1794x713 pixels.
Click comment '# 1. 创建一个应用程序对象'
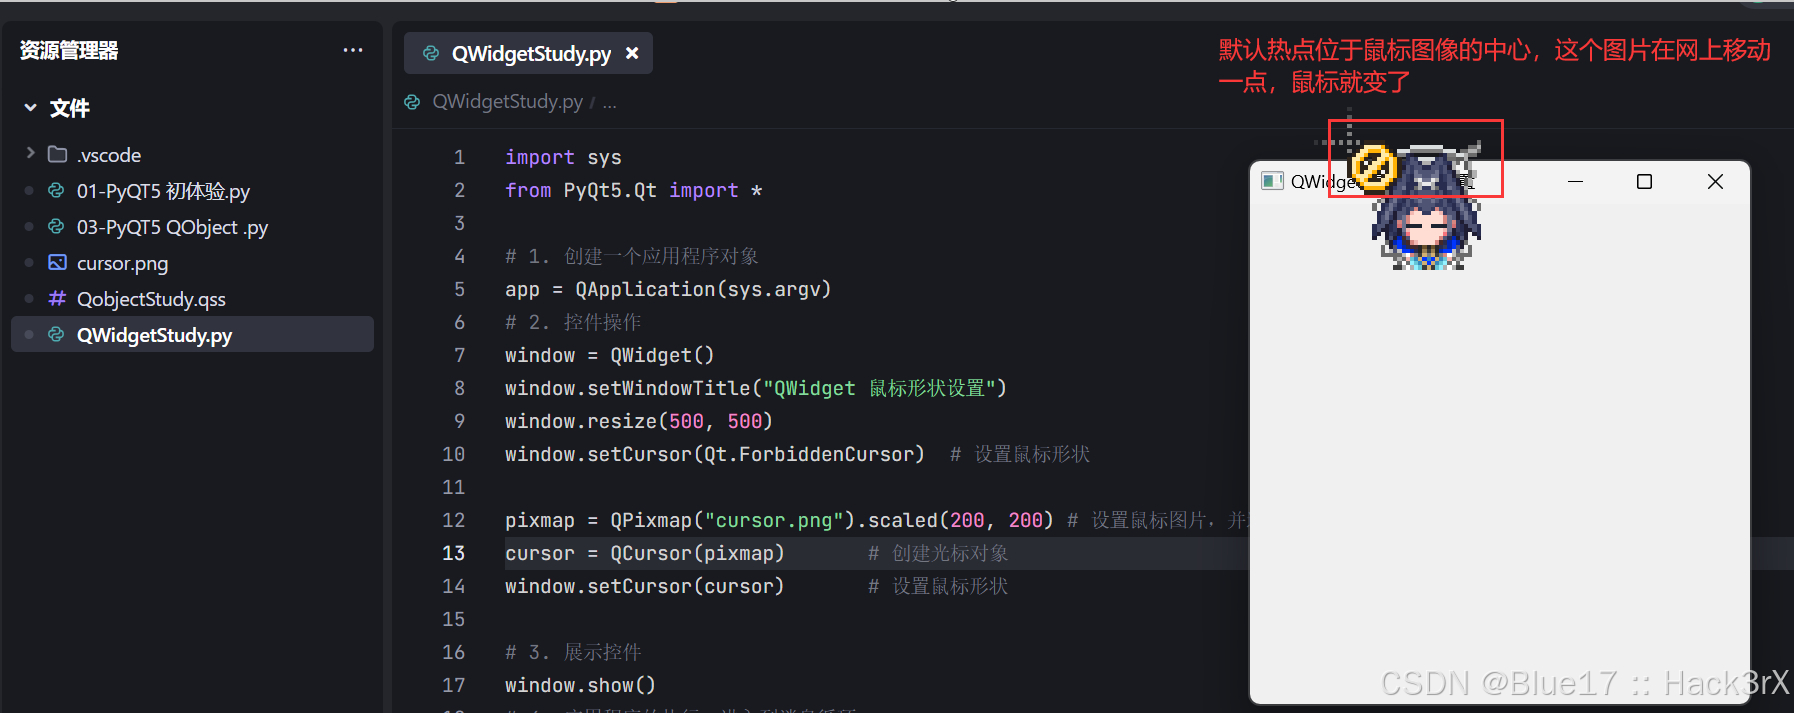632,256
